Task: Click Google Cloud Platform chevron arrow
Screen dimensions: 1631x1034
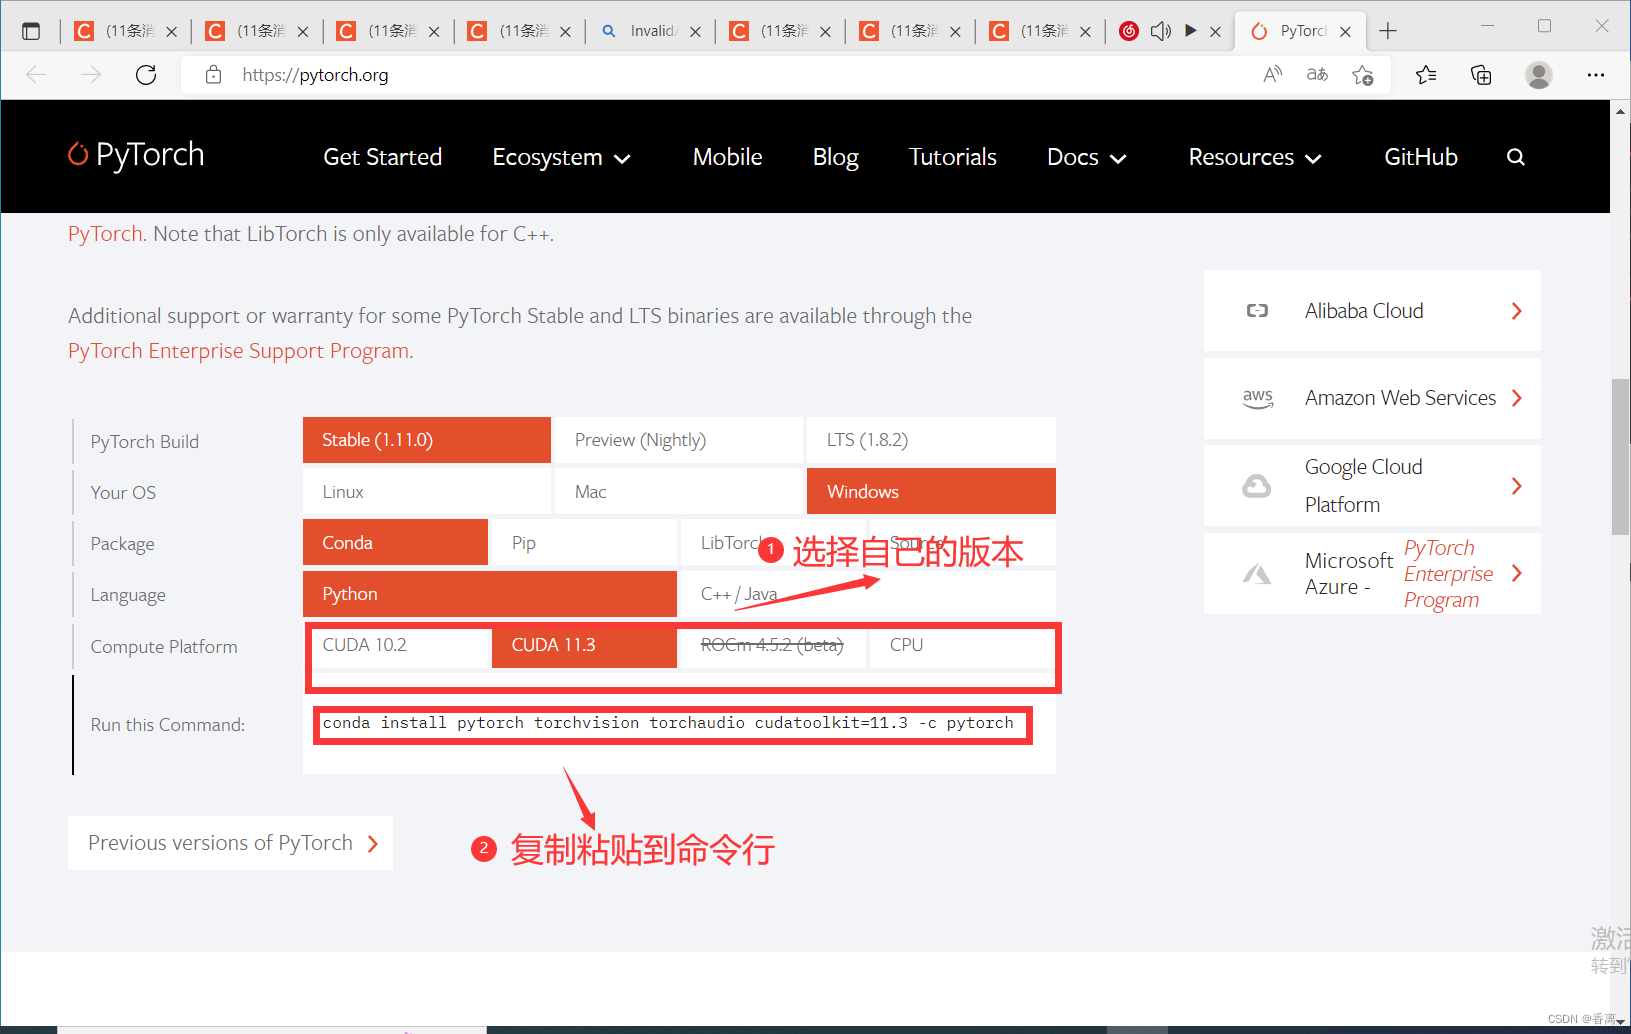Action: coord(1517,486)
